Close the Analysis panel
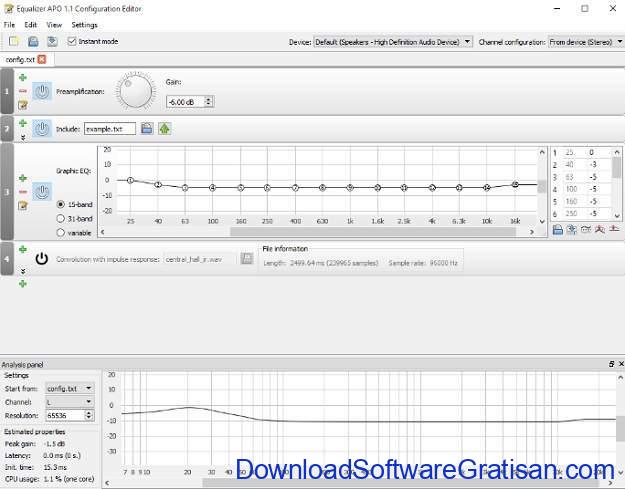The width and height of the screenshot is (625, 489). pyautogui.click(x=621, y=364)
